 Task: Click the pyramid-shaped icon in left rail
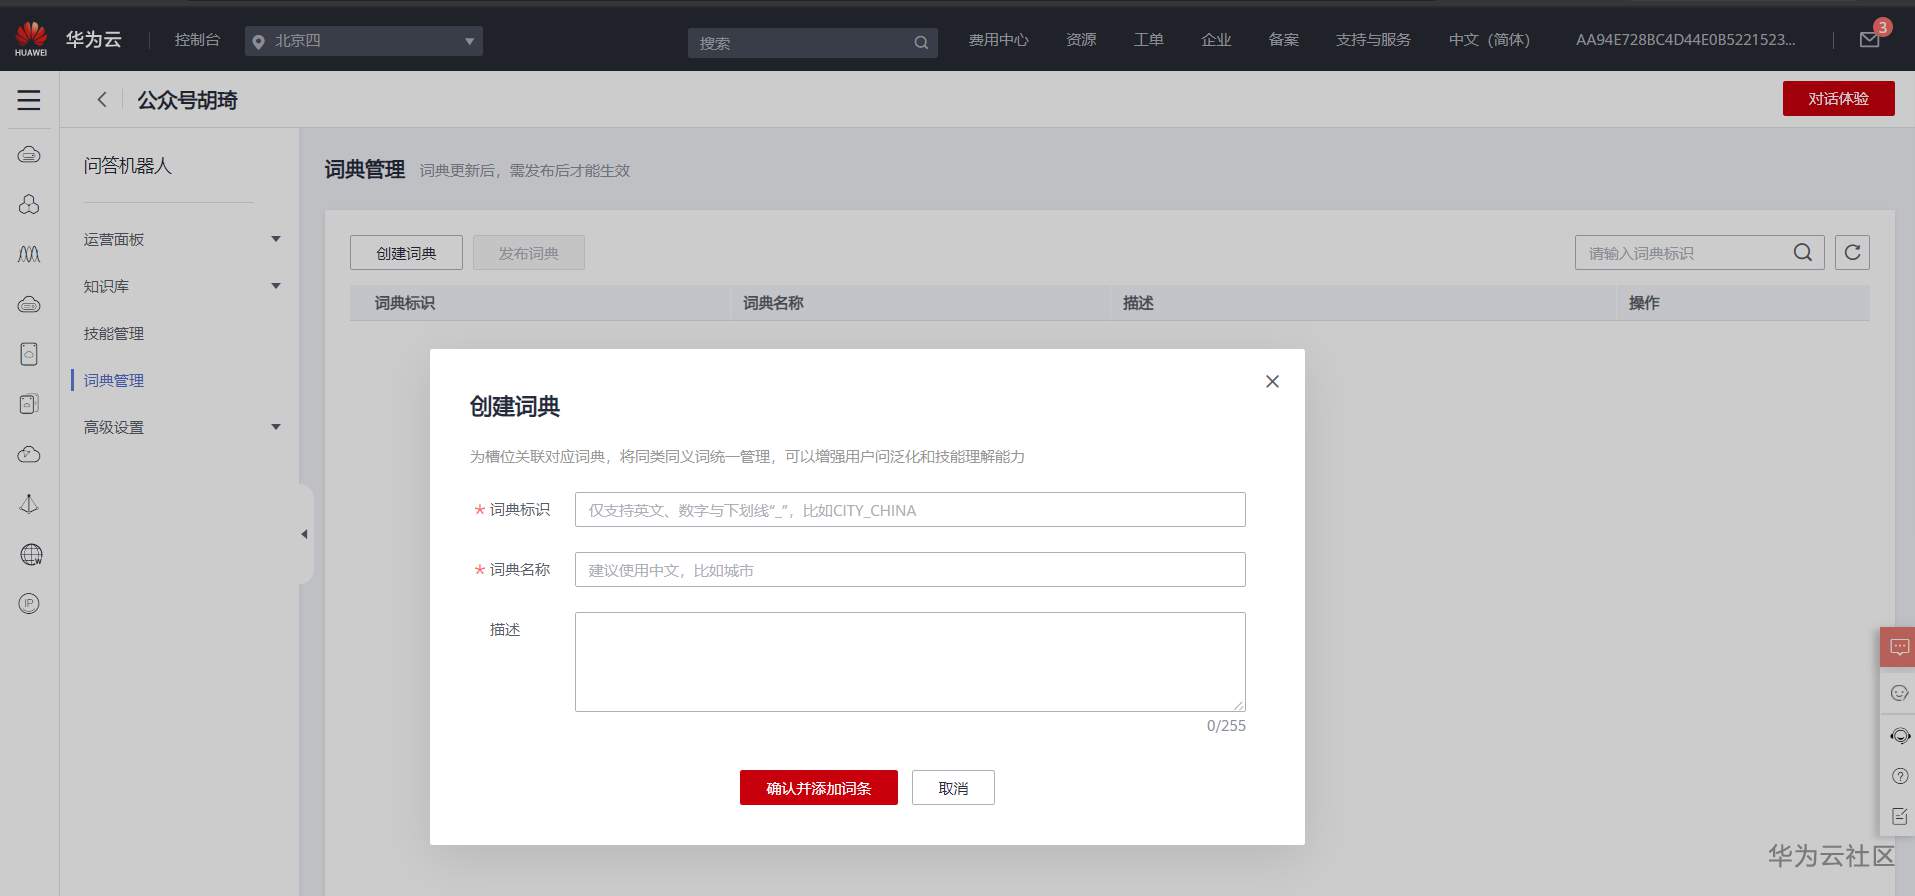[29, 504]
